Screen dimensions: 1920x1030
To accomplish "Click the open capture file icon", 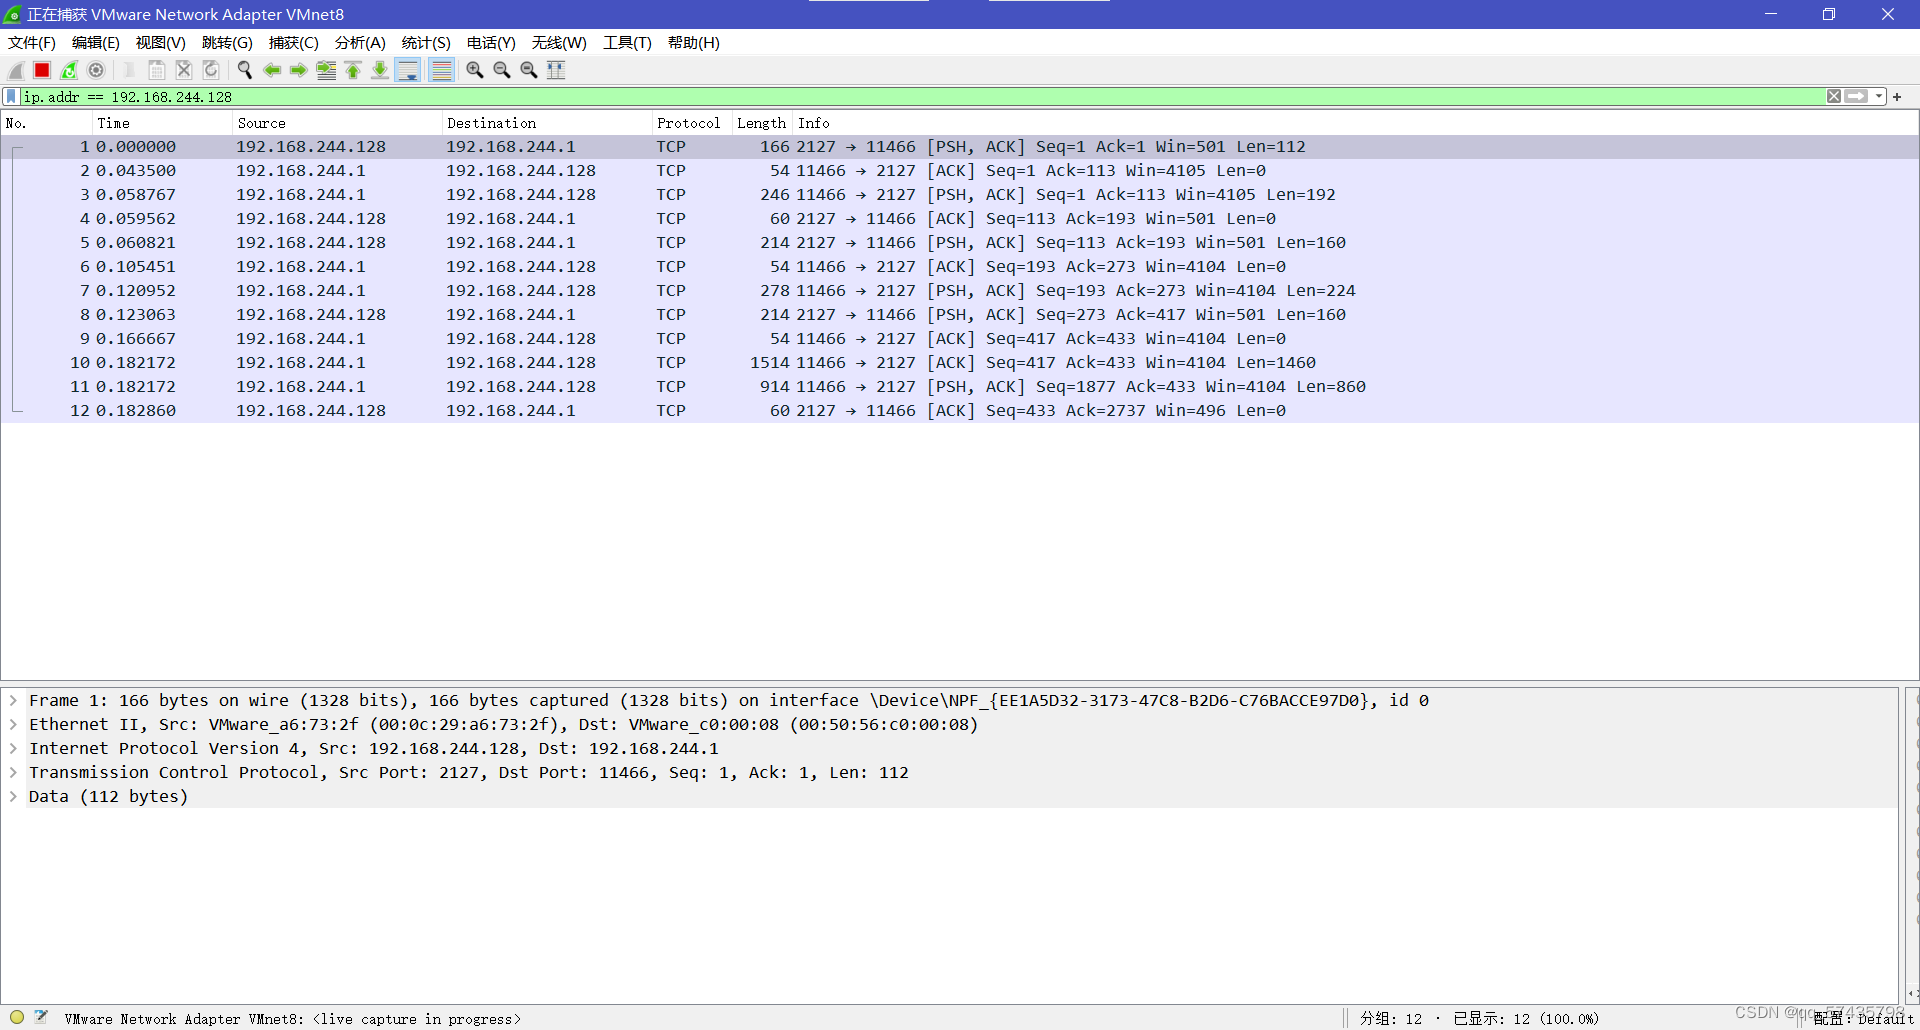I will click(x=130, y=70).
